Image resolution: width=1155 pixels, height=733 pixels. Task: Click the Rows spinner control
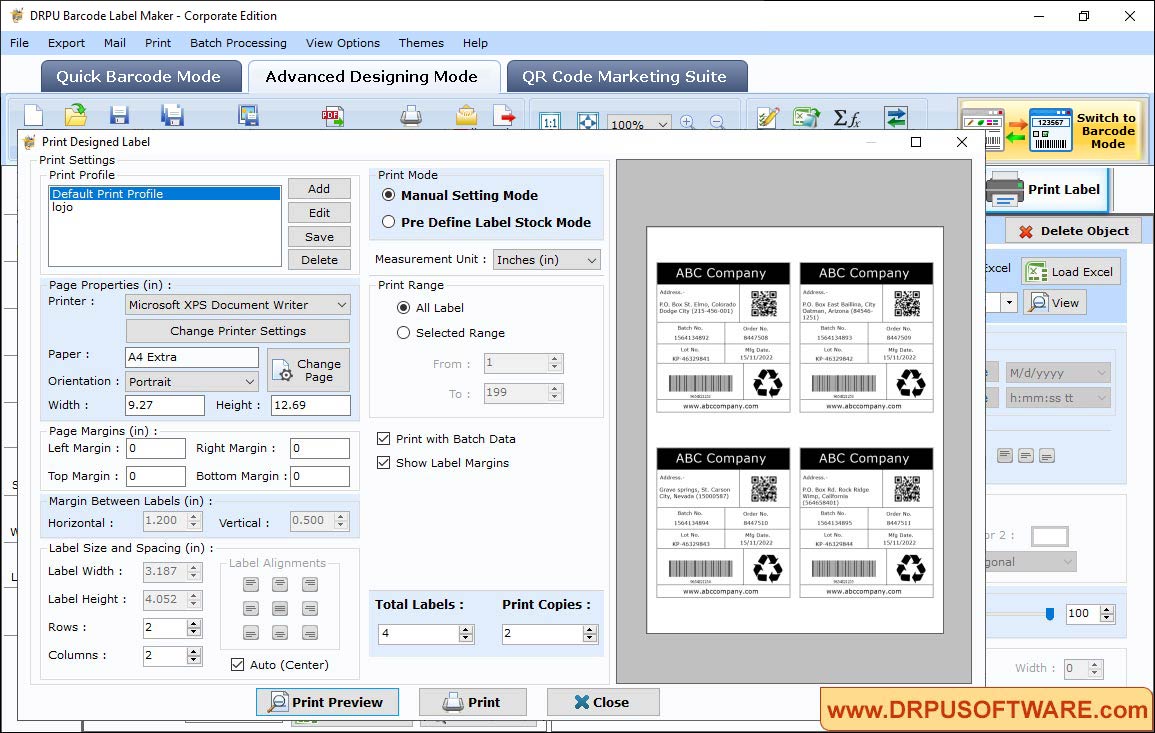[x=194, y=628]
